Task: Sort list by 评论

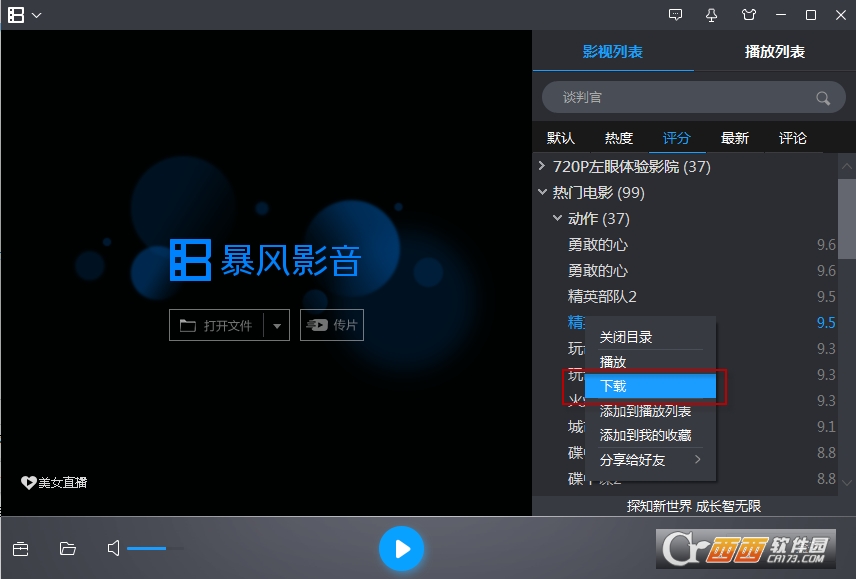Action: tap(792, 138)
